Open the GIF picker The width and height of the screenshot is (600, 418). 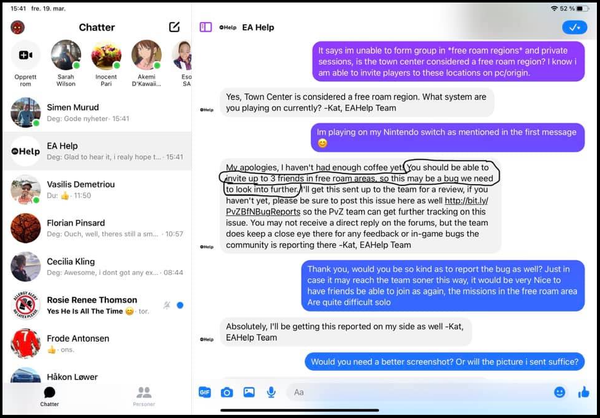click(205, 392)
